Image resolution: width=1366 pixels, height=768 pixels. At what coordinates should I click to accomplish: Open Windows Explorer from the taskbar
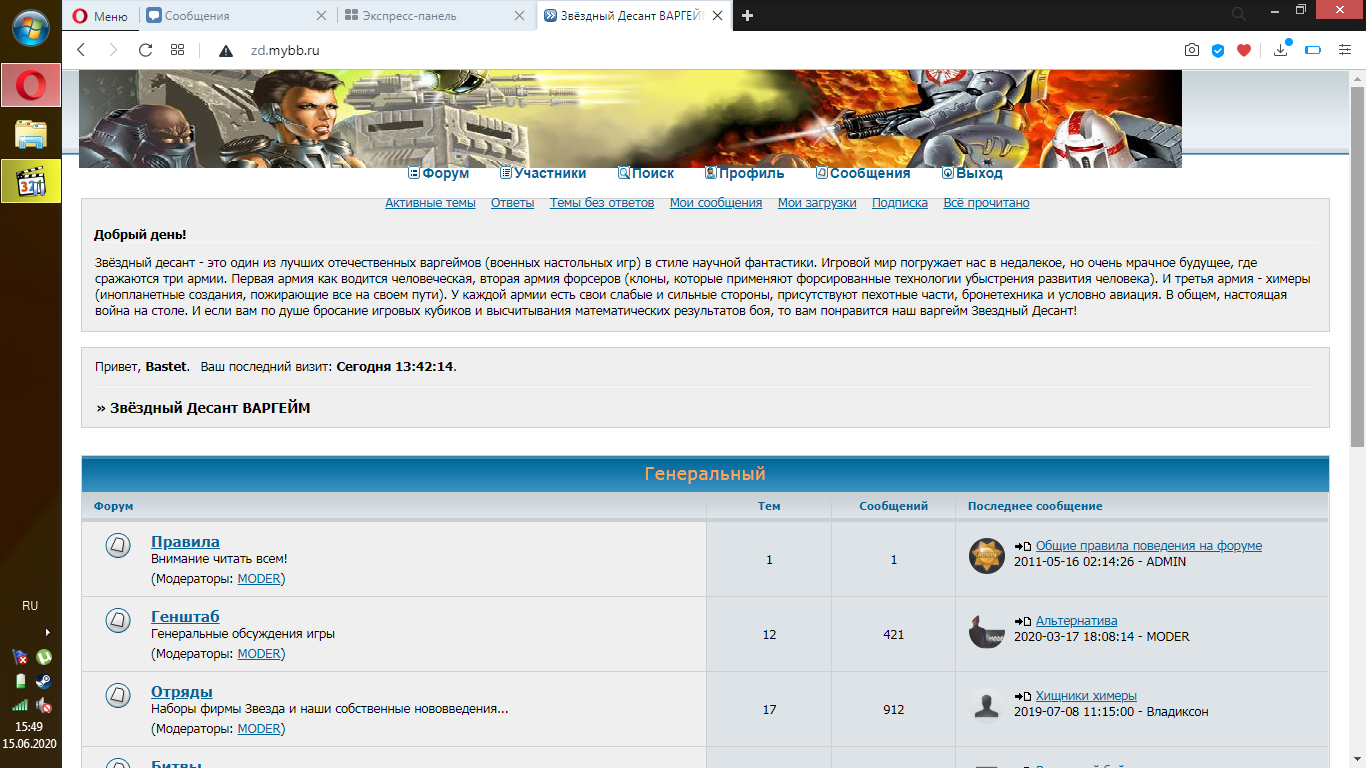pos(31,133)
